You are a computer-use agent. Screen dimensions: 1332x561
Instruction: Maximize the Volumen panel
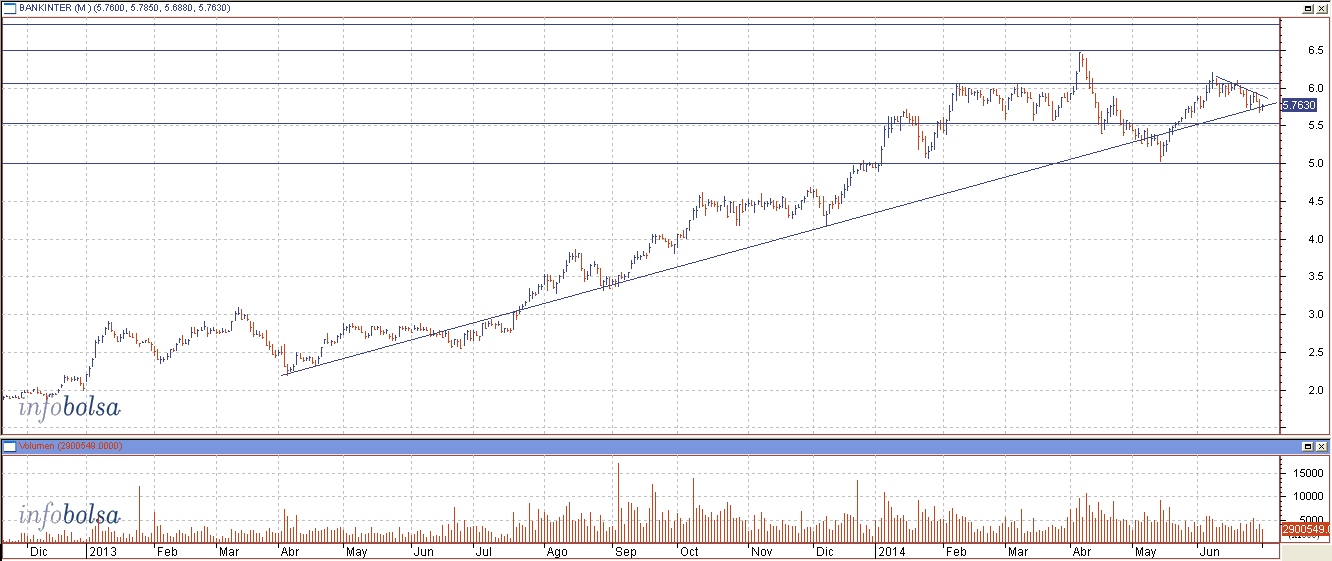pyautogui.click(x=1306, y=445)
